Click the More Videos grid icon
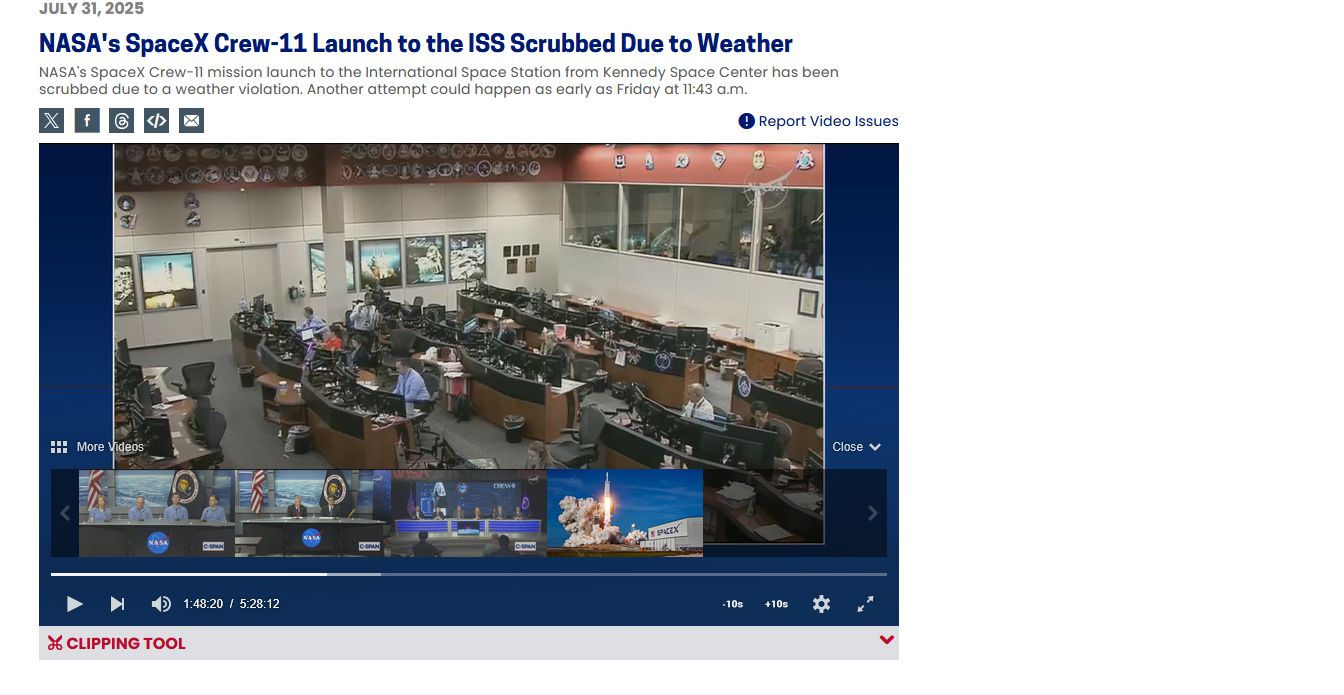 click(59, 447)
